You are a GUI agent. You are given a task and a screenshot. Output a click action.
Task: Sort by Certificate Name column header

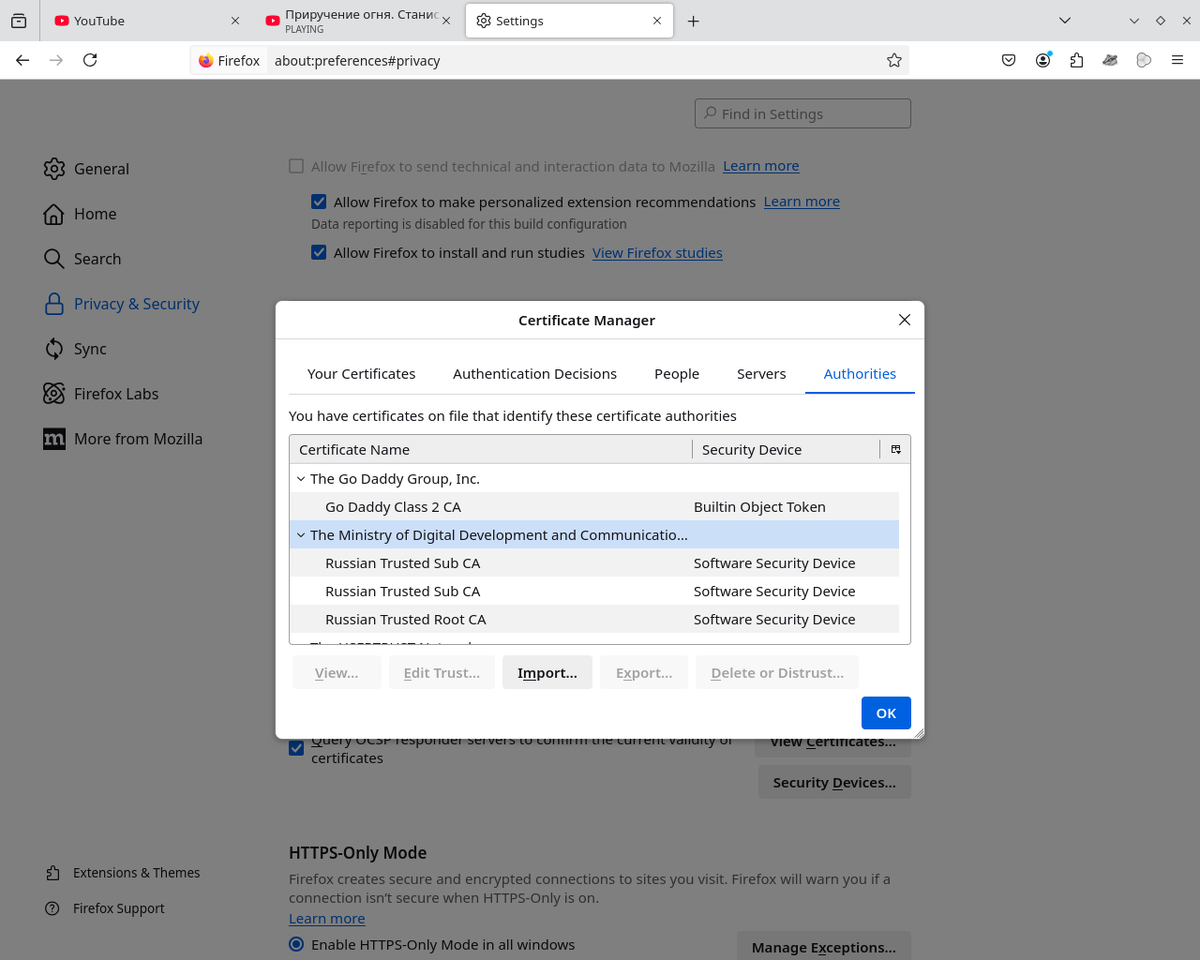point(490,449)
